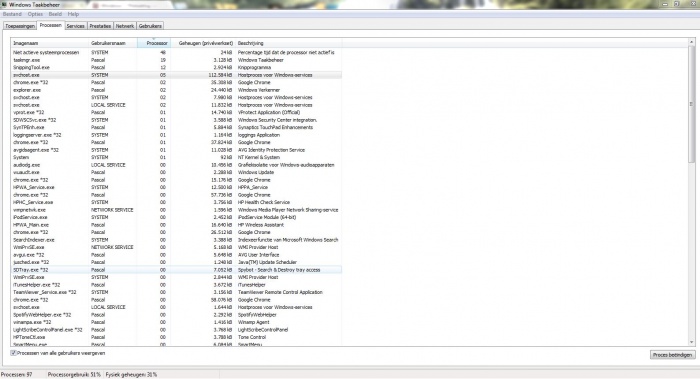Switch to the Gebruikers tab
Screen dimensions: 700x379
click(x=150, y=26)
